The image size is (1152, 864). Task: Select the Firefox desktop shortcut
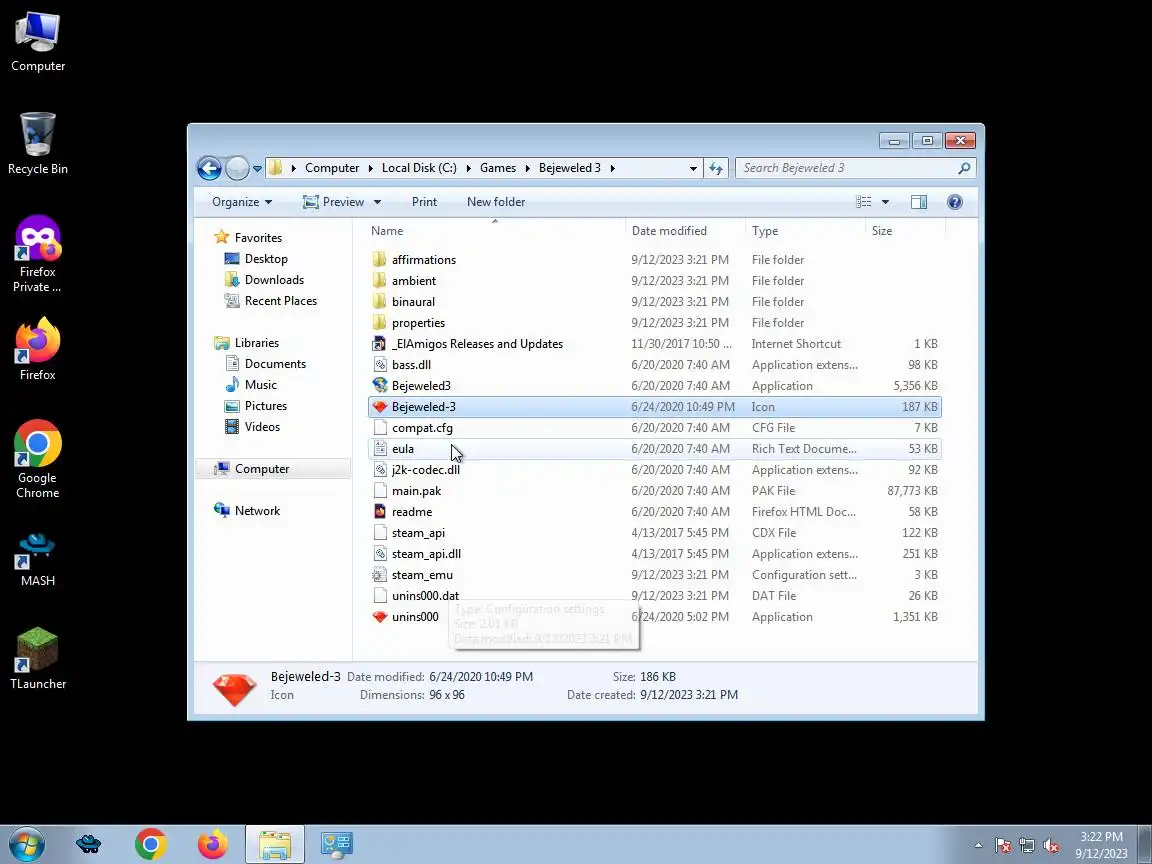click(37, 349)
